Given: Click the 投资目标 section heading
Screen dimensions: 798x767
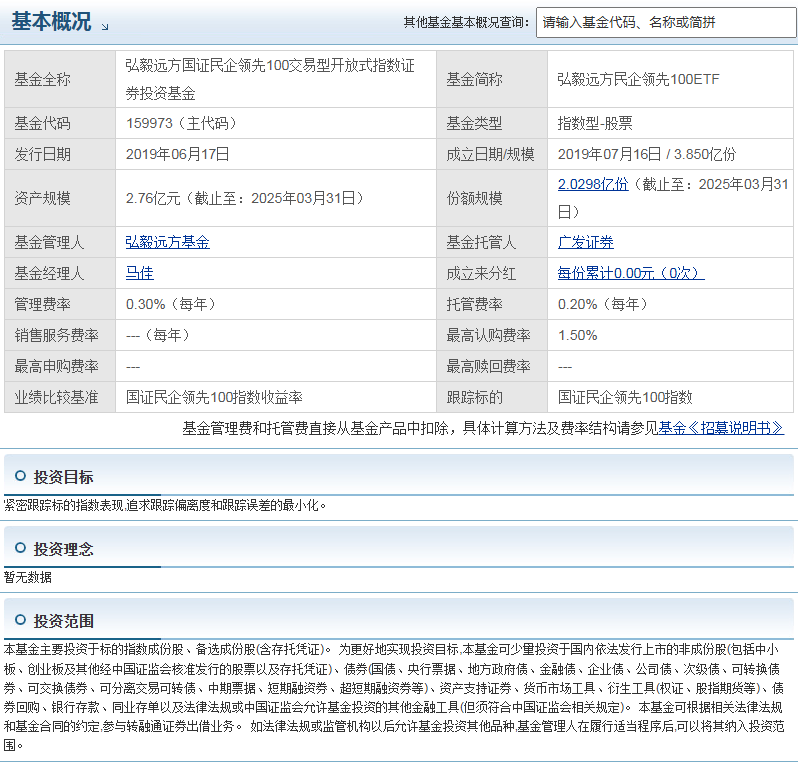Looking at the screenshot, I should (x=63, y=477).
